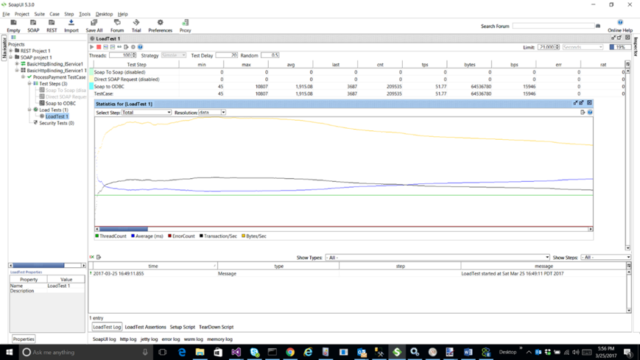The image size is (640, 360).
Task: Open the Setup Script tab
Action: point(182,327)
